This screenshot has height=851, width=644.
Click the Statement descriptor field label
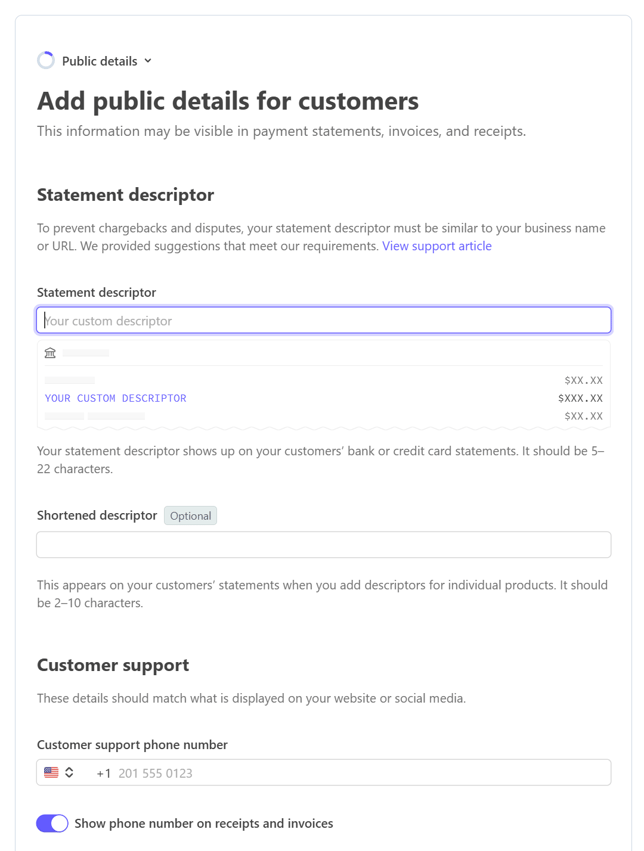point(97,293)
